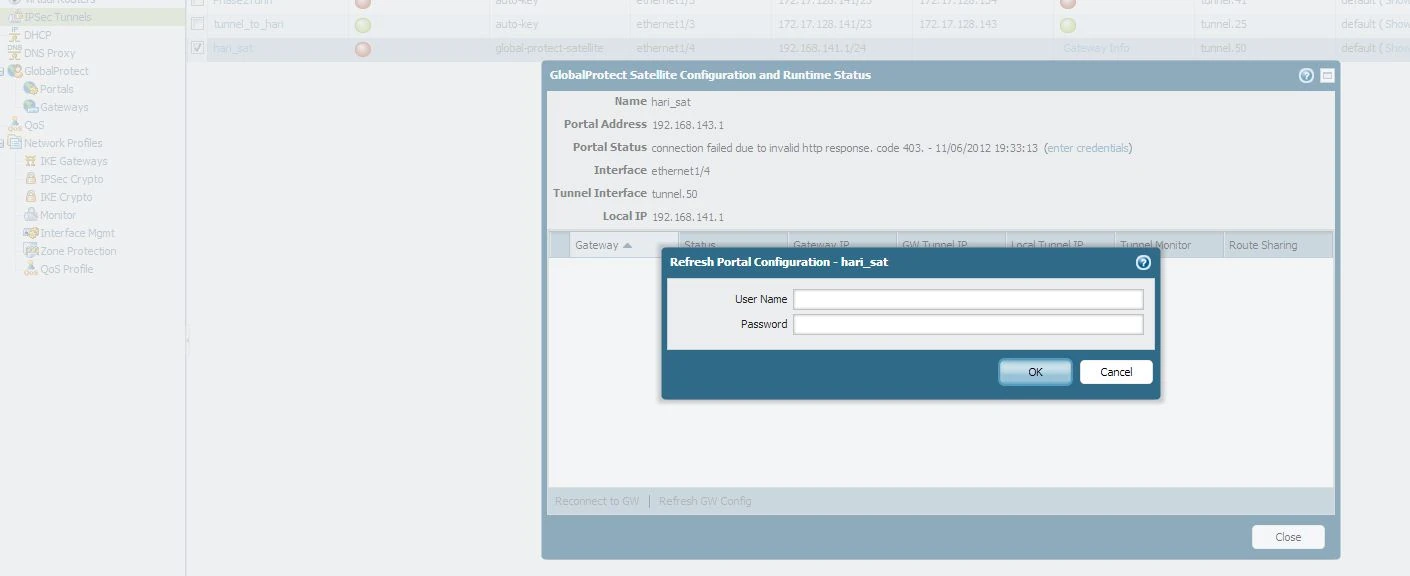Open DHCP in the sidebar
Image resolution: width=1410 pixels, height=576 pixels.
pos(38,35)
